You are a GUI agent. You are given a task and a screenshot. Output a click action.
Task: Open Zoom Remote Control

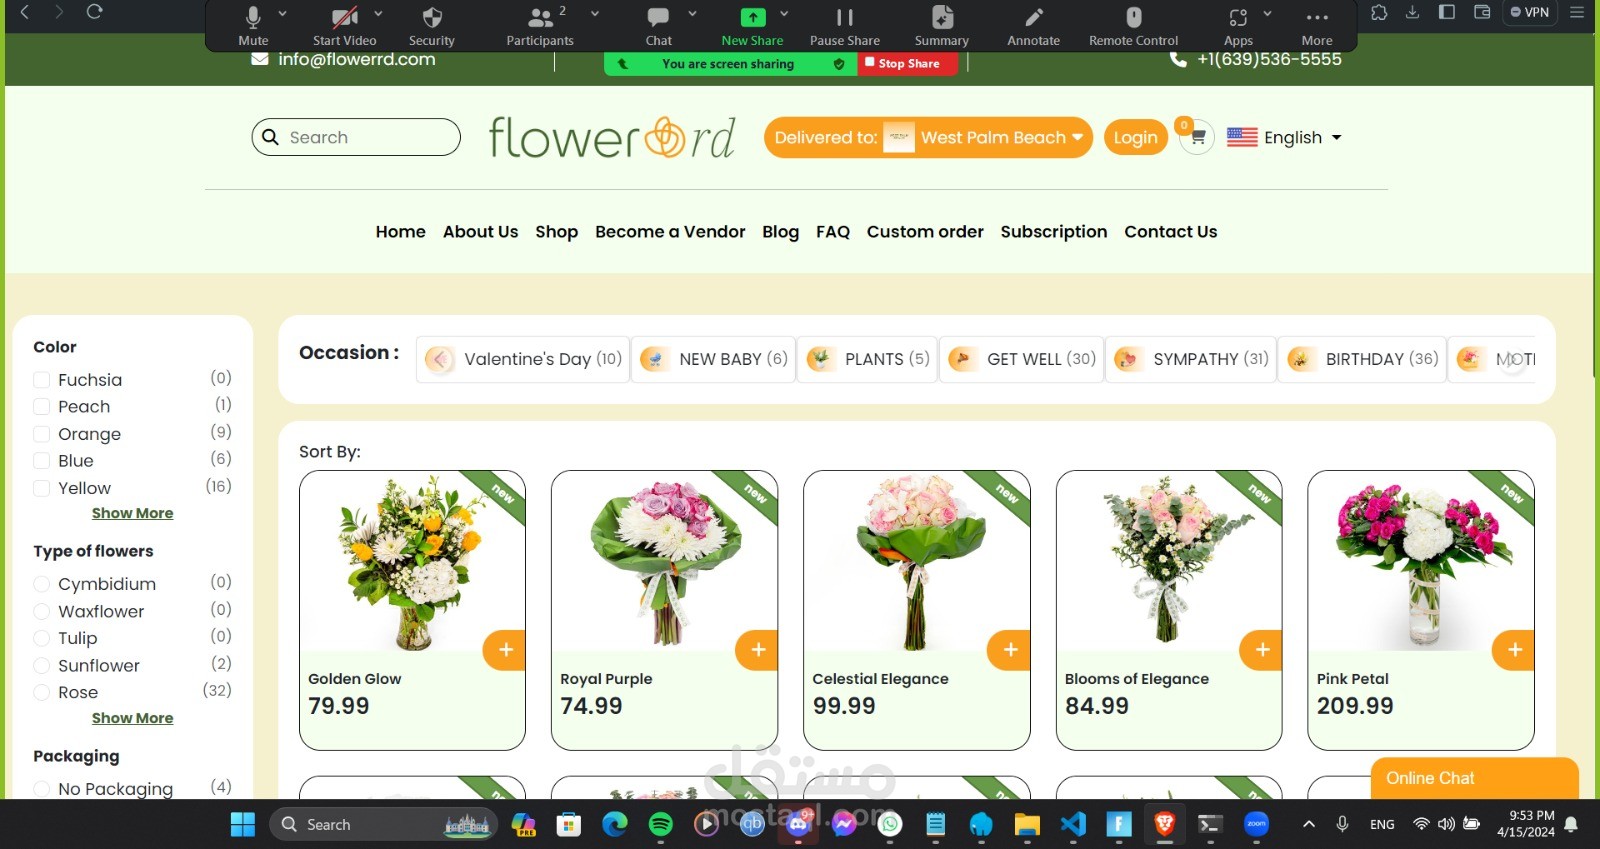click(1133, 25)
